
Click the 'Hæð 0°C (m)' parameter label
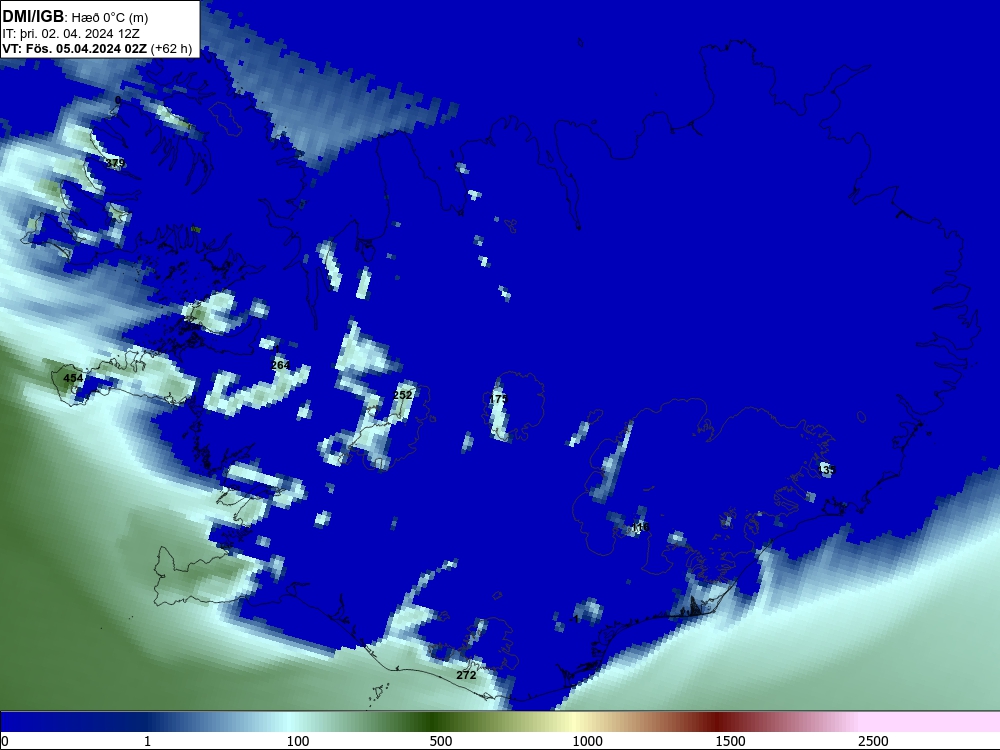pos(110,18)
